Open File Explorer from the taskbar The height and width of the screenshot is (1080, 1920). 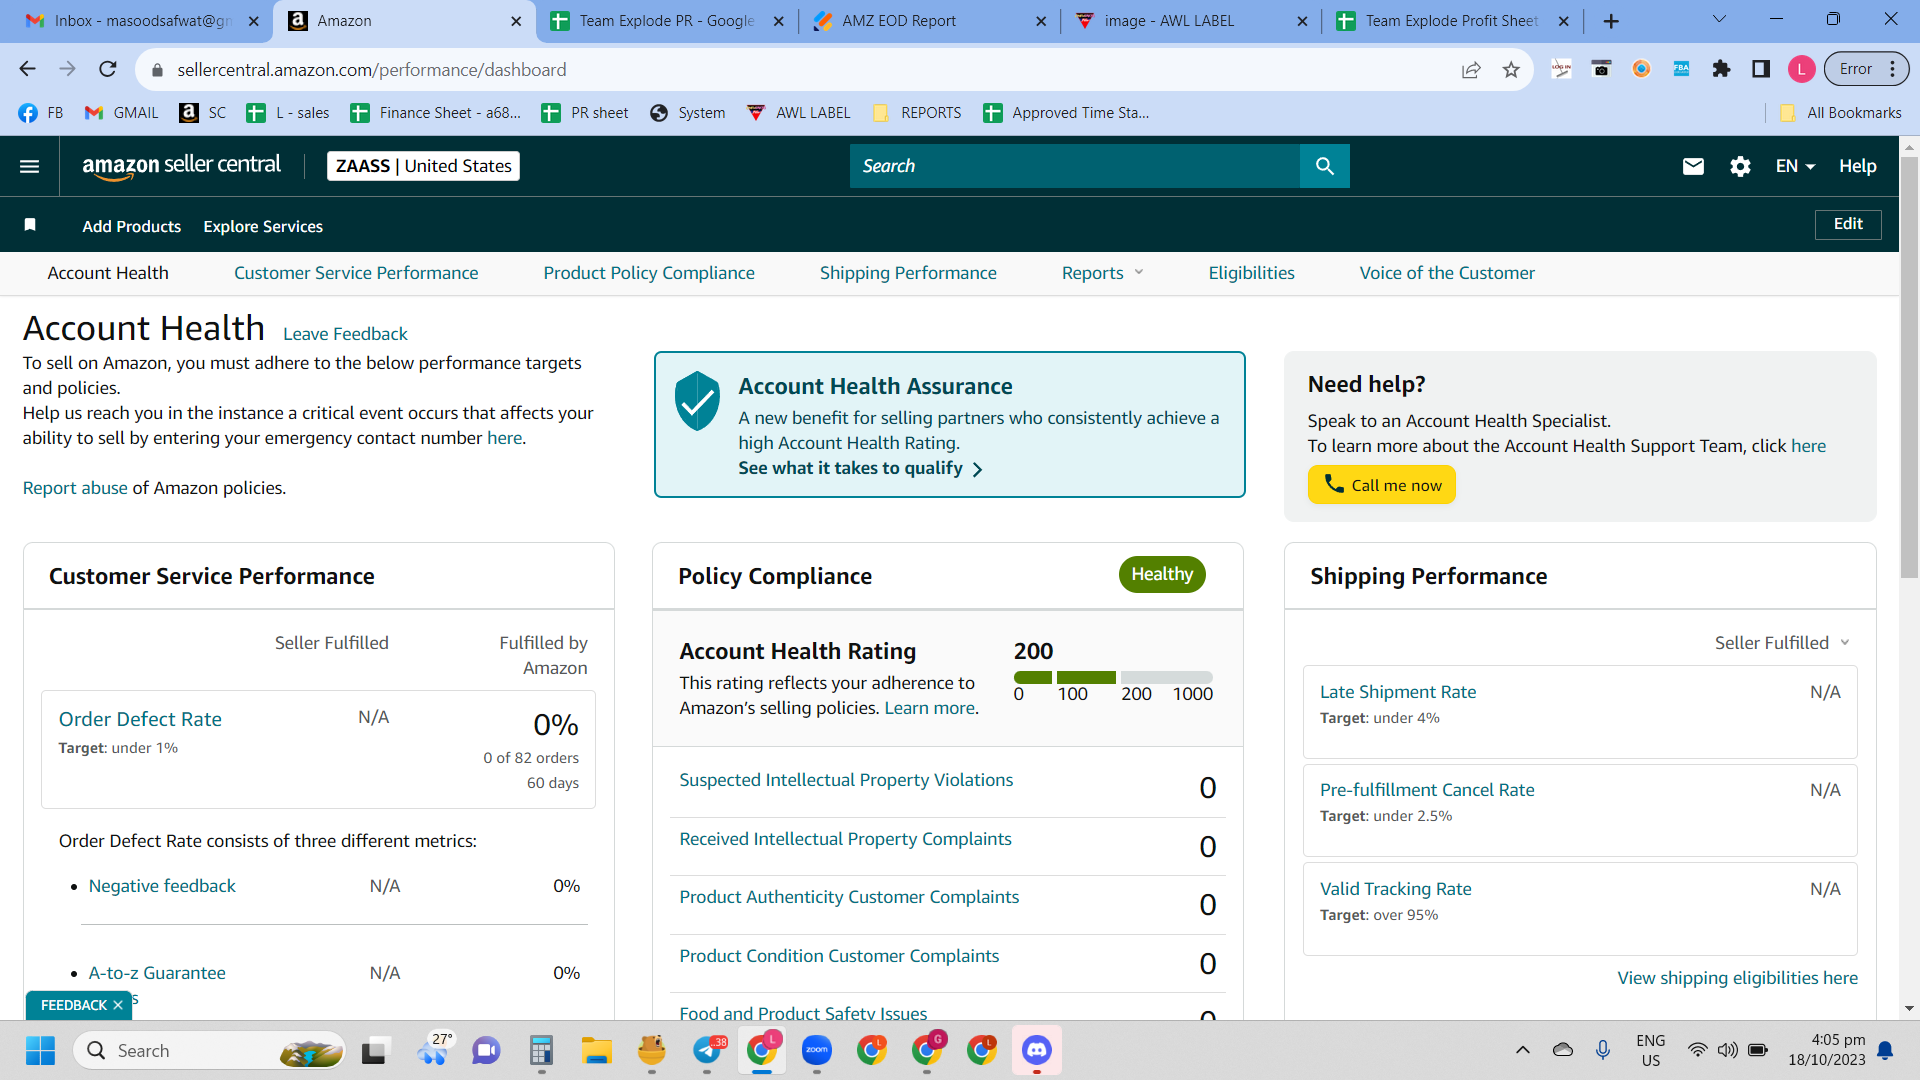(597, 1050)
